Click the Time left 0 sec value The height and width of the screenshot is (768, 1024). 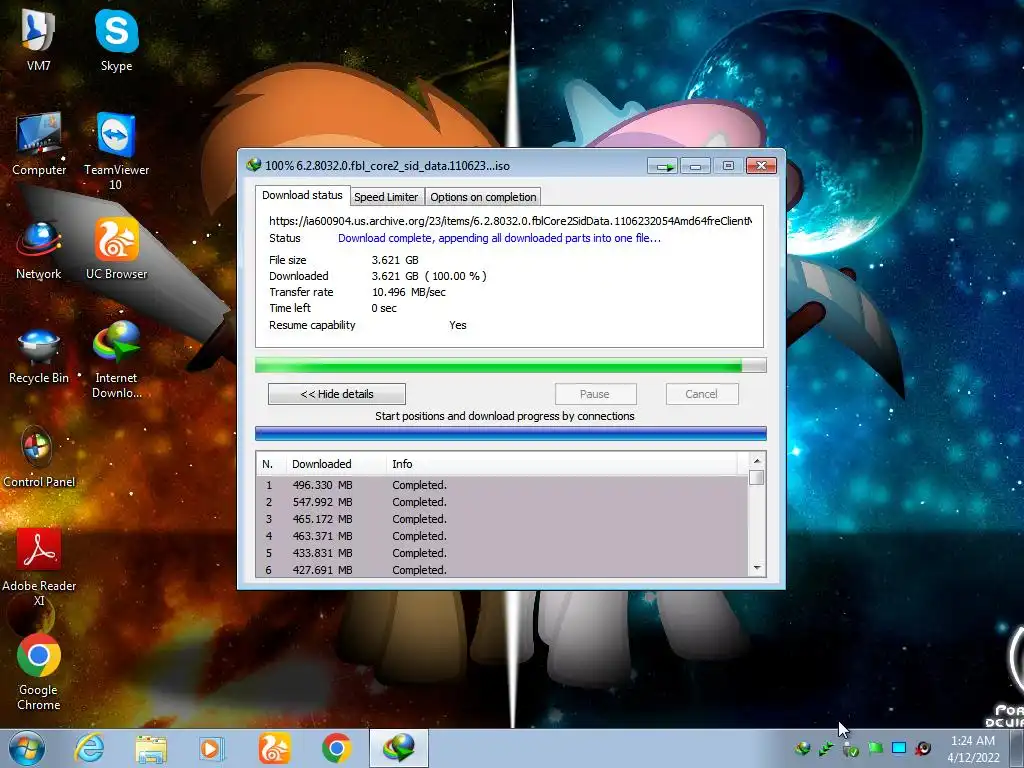(x=384, y=308)
